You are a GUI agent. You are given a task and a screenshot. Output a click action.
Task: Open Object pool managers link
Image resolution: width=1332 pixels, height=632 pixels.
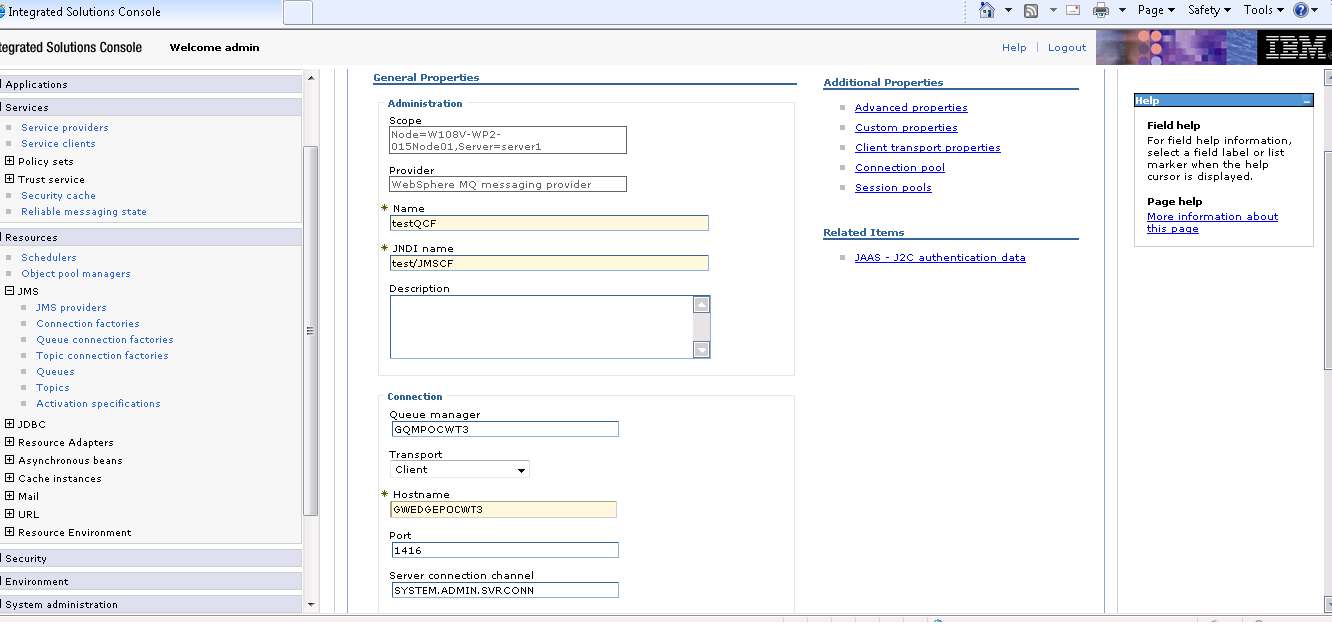tap(76, 274)
